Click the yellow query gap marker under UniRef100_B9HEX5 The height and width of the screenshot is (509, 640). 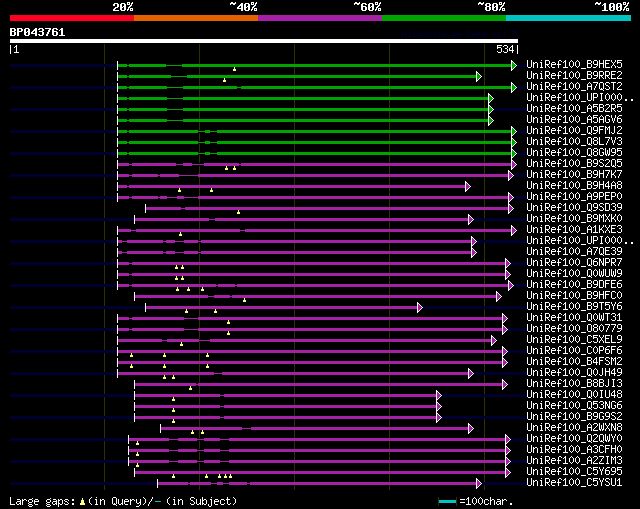coord(234,69)
